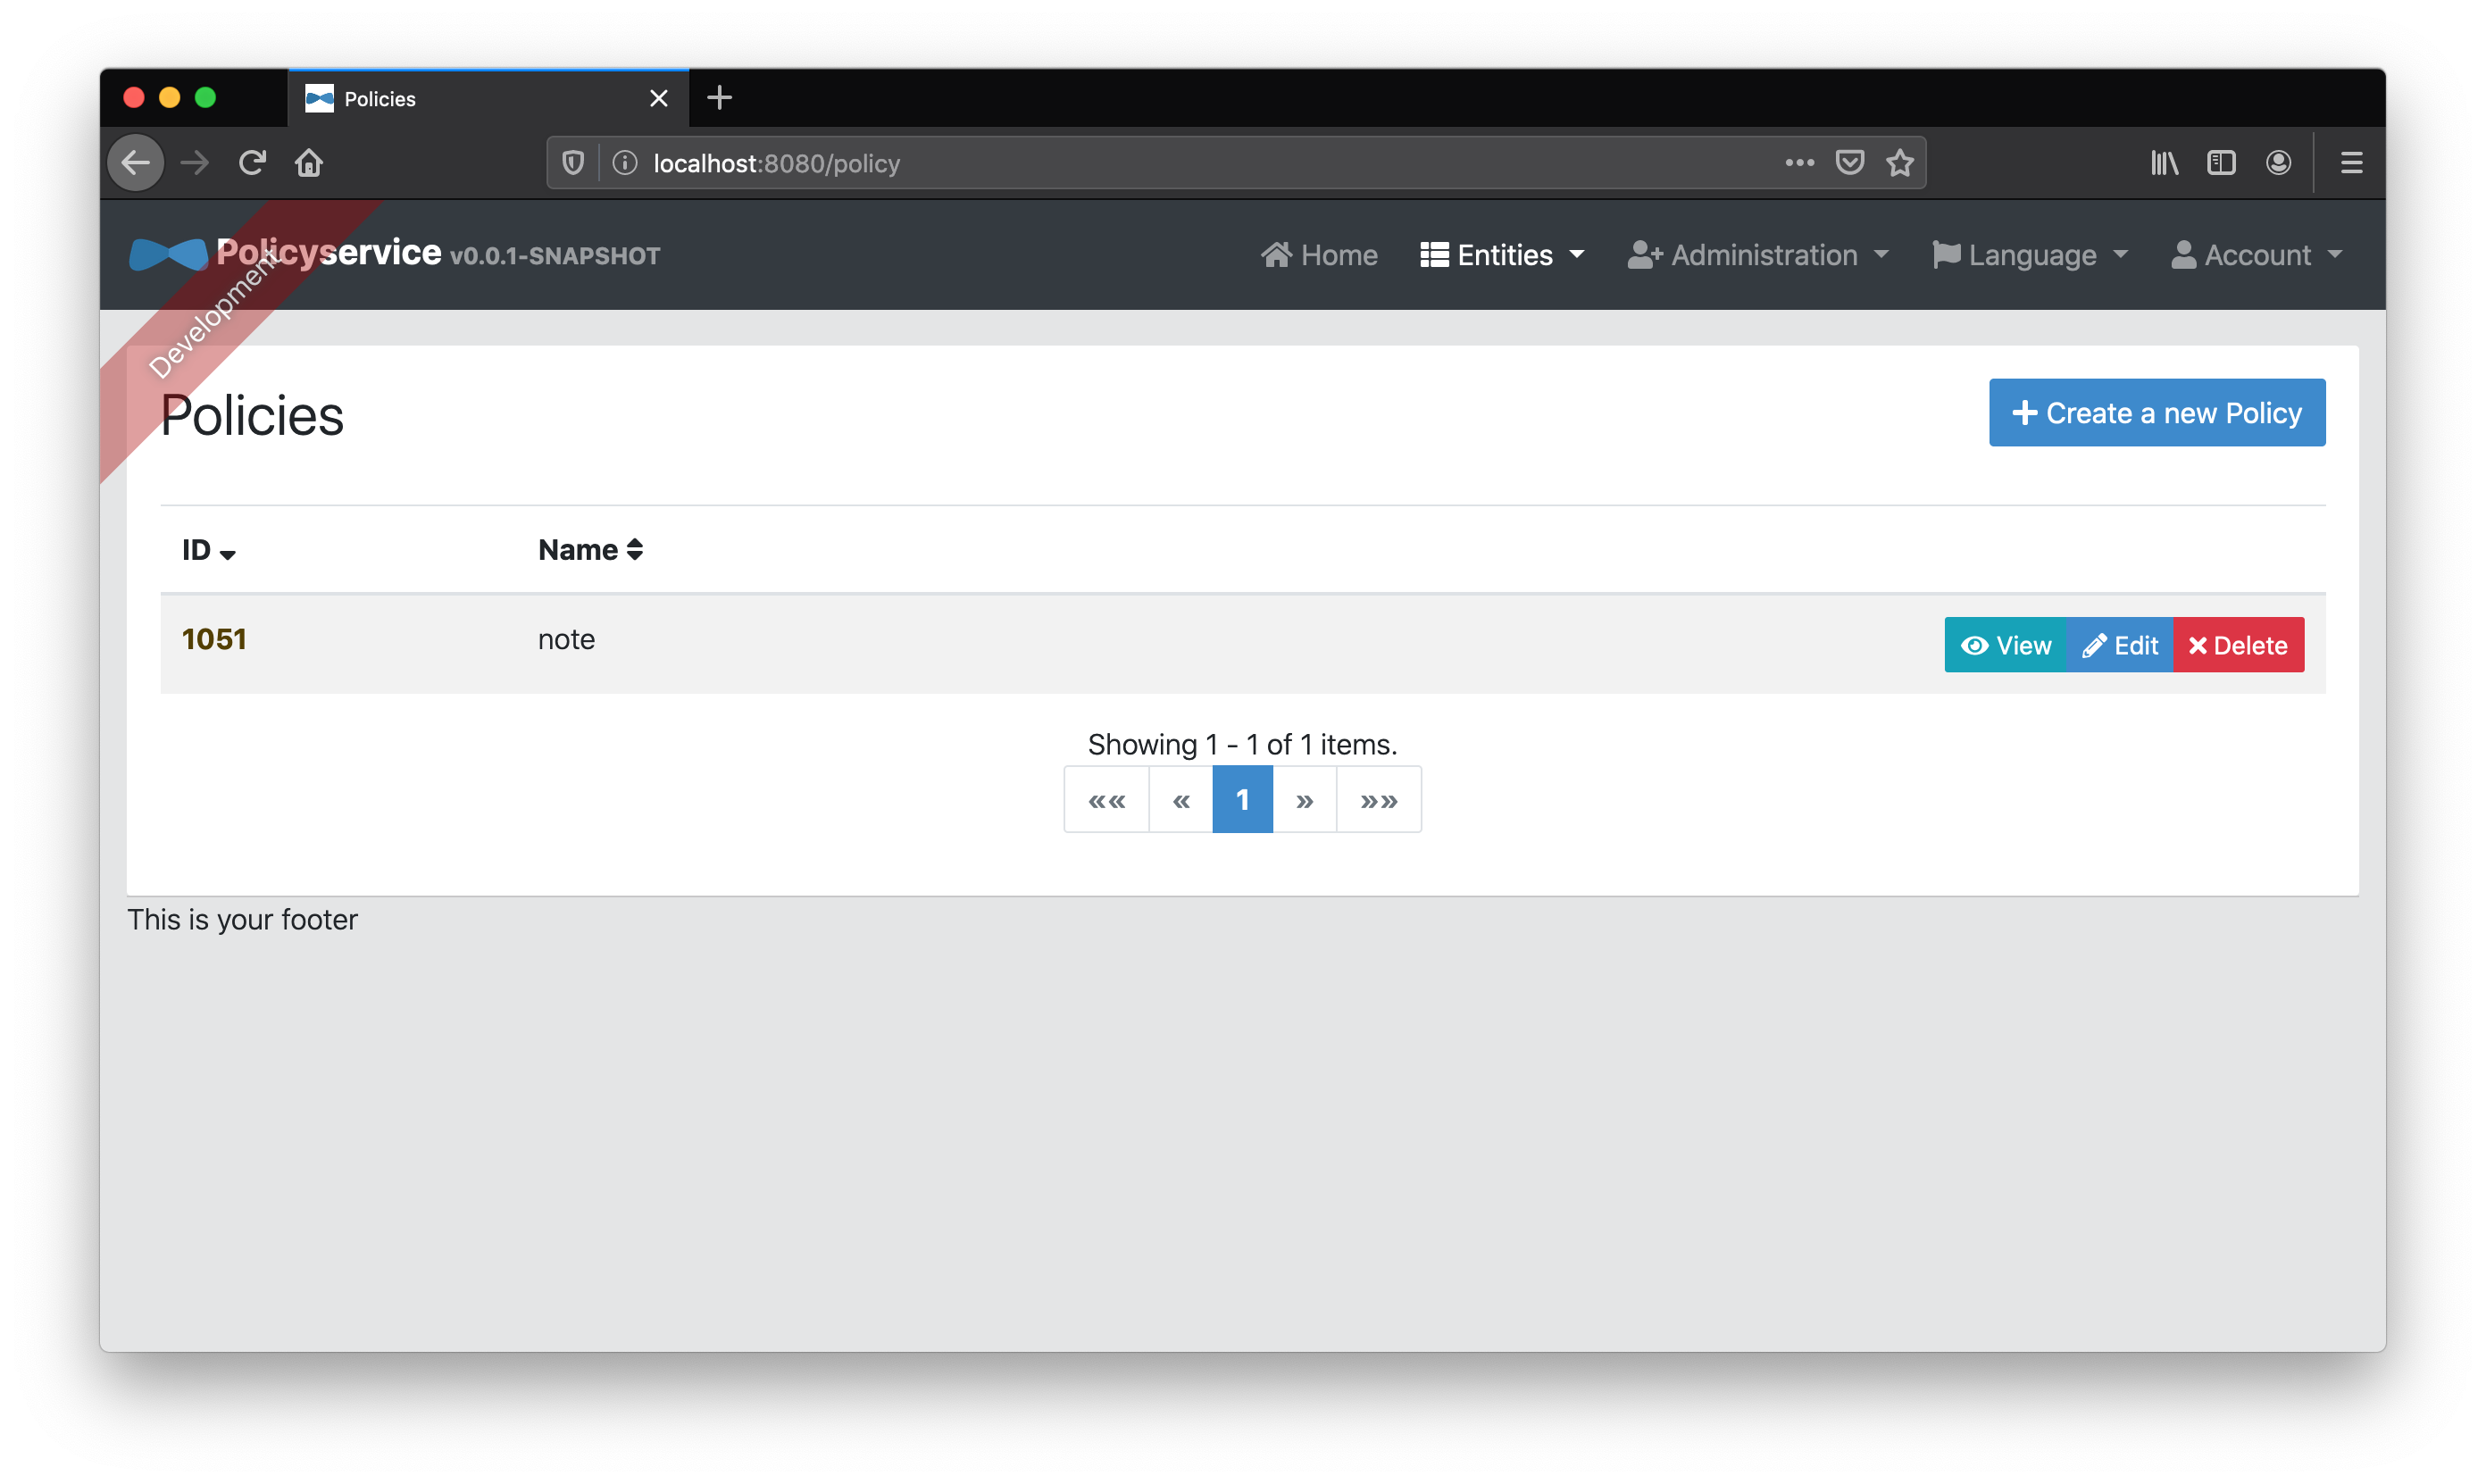Click Create a new Policy button
The height and width of the screenshot is (1484, 2486).
pos(2156,412)
